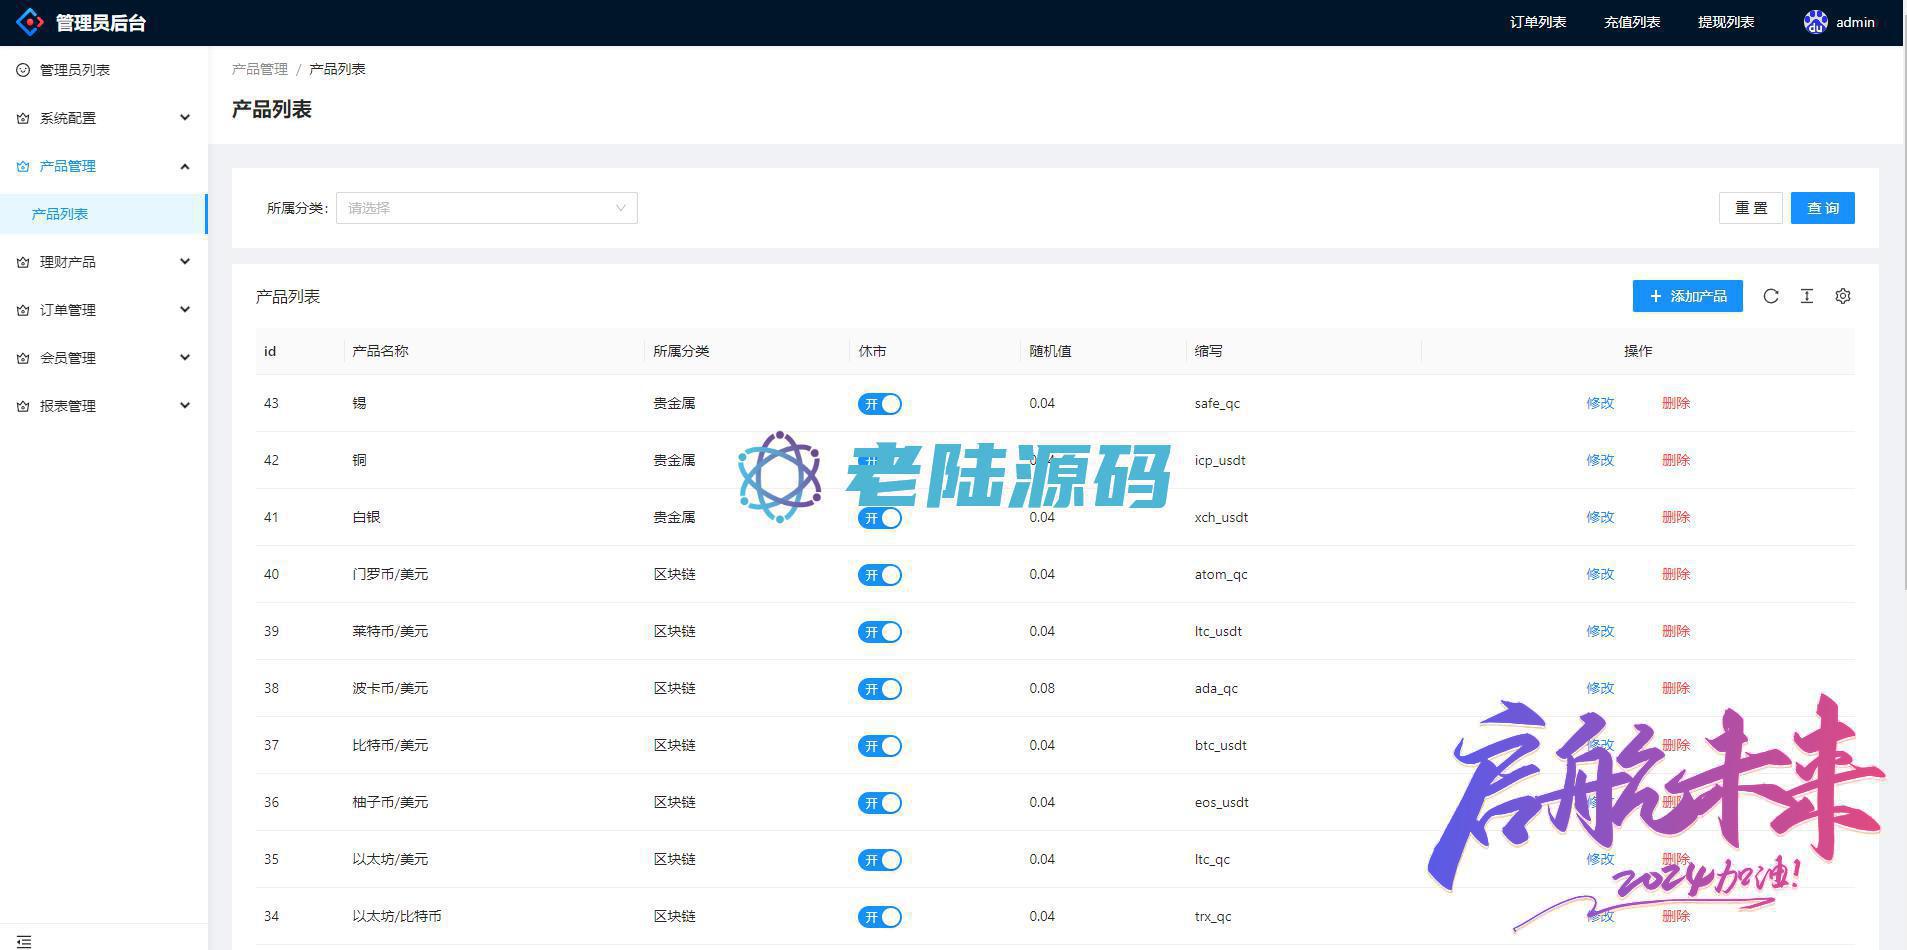Expand the 报表管理 menu chevron
This screenshot has width=1907, height=950.
coord(185,406)
